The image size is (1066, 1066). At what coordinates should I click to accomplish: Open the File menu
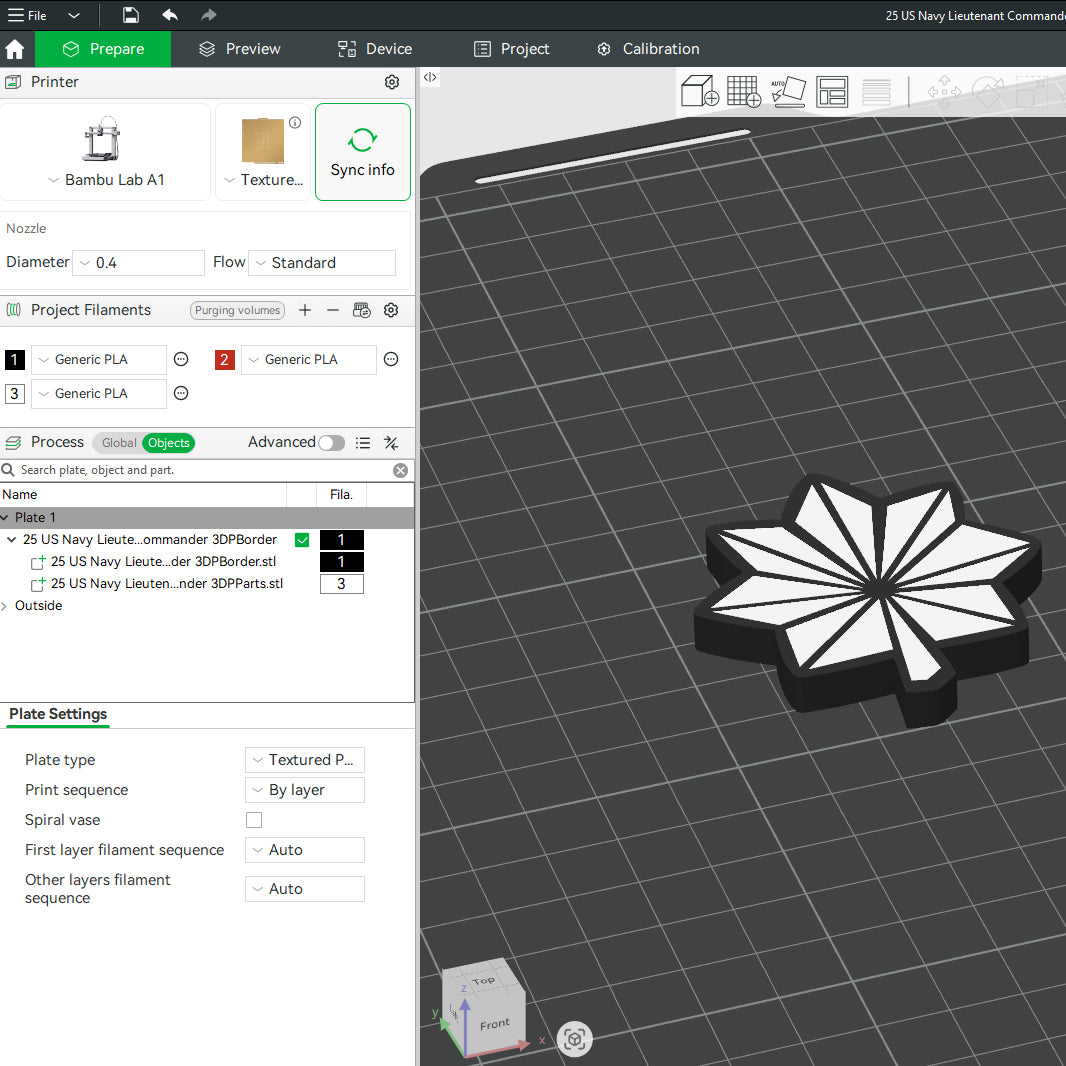(x=27, y=15)
